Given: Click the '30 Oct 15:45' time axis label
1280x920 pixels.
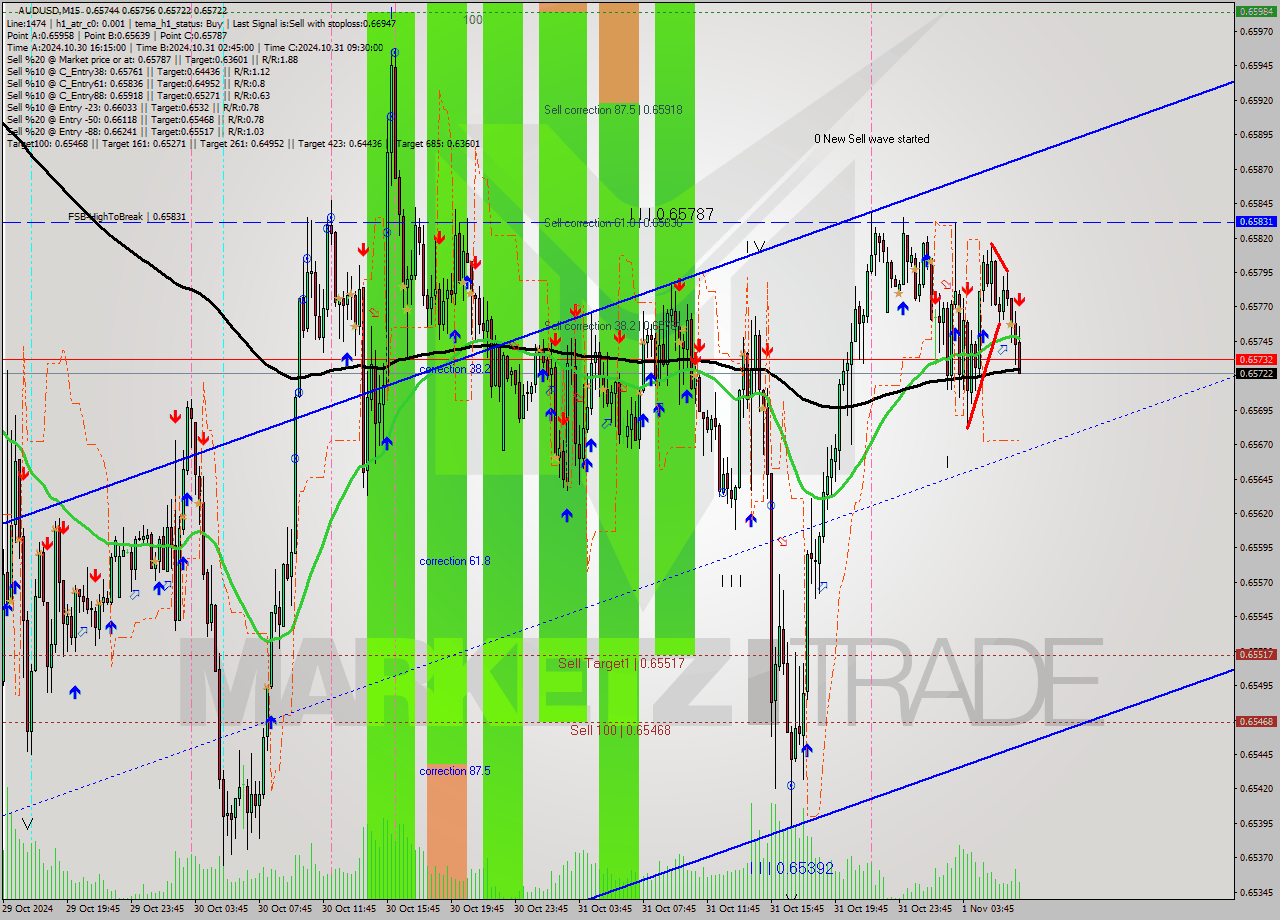Looking at the screenshot, I should point(414,909).
